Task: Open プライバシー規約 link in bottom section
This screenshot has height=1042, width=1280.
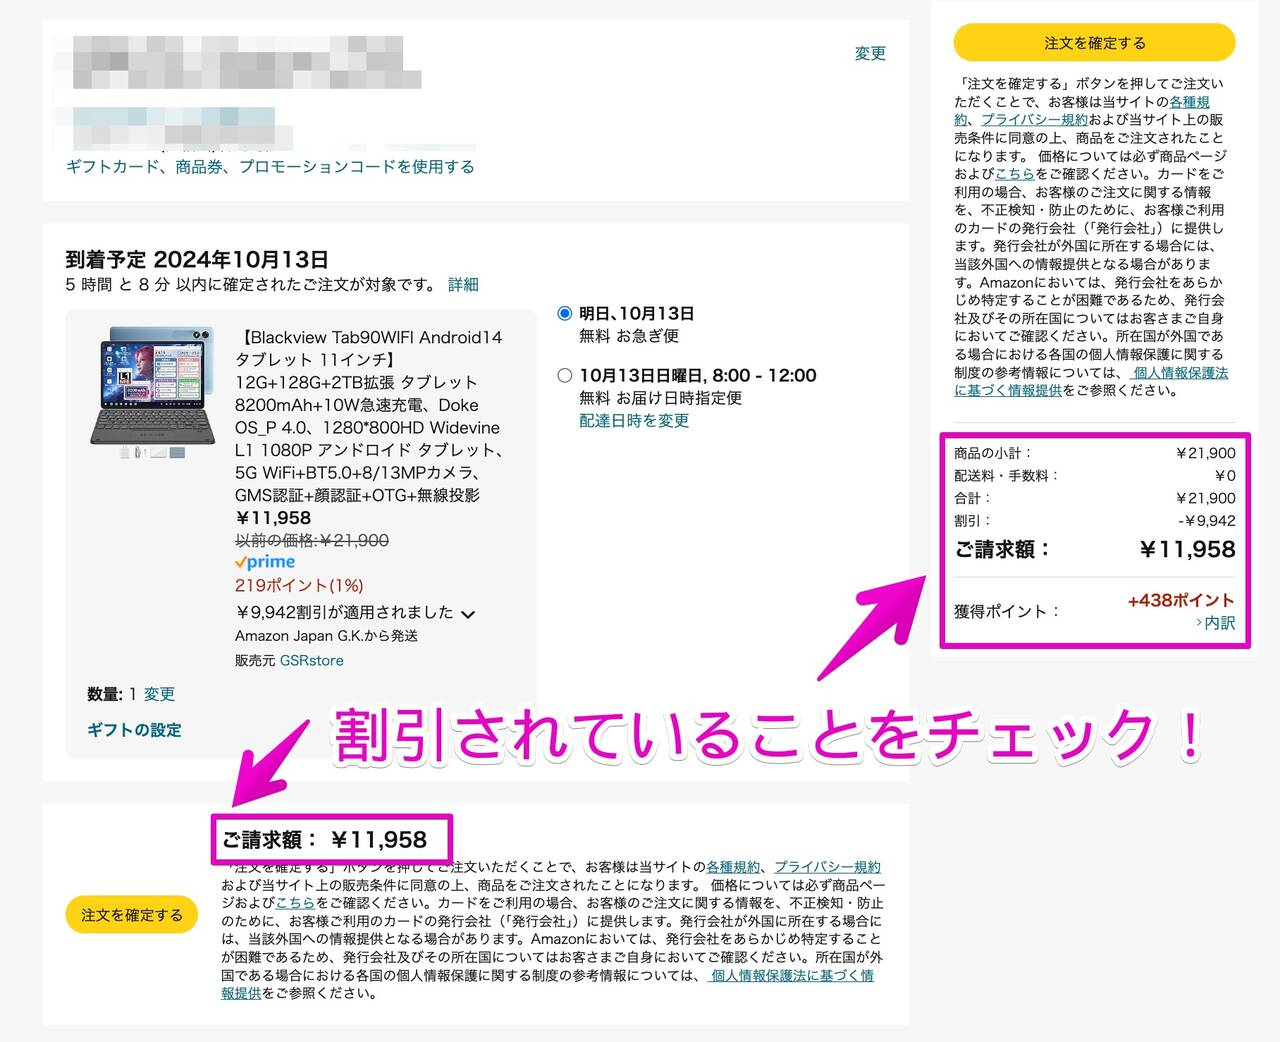Action: coord(827,867)
